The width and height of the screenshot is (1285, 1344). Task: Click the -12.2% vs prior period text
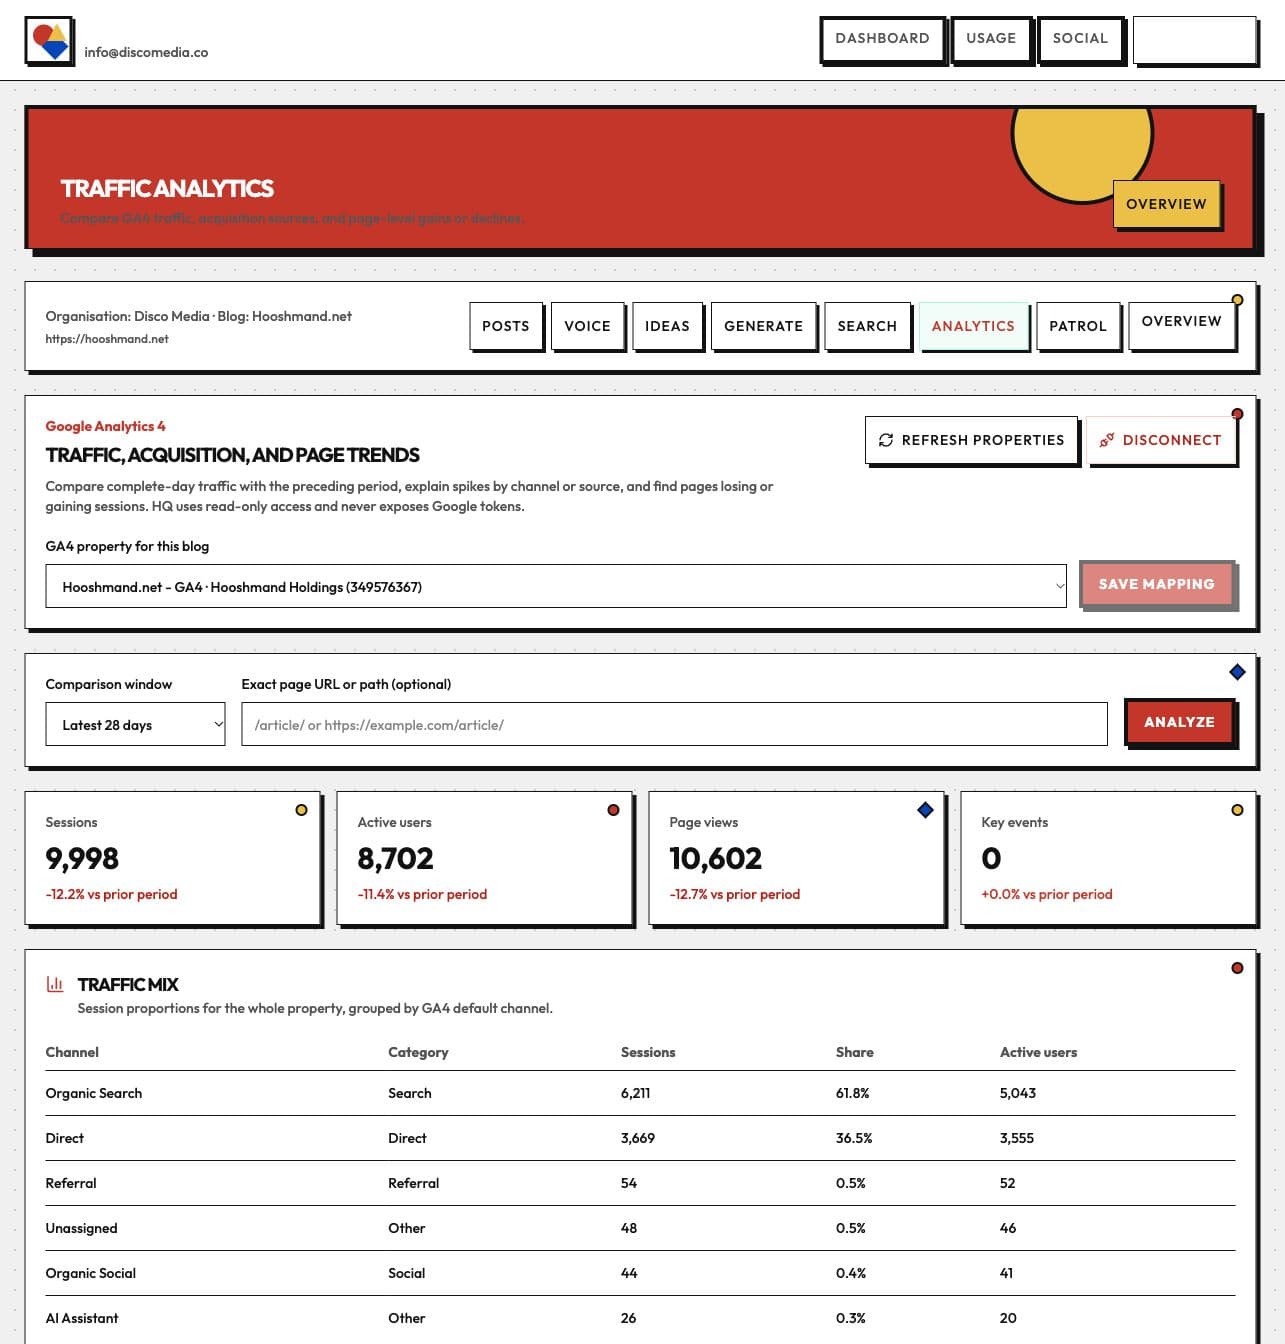111,894
